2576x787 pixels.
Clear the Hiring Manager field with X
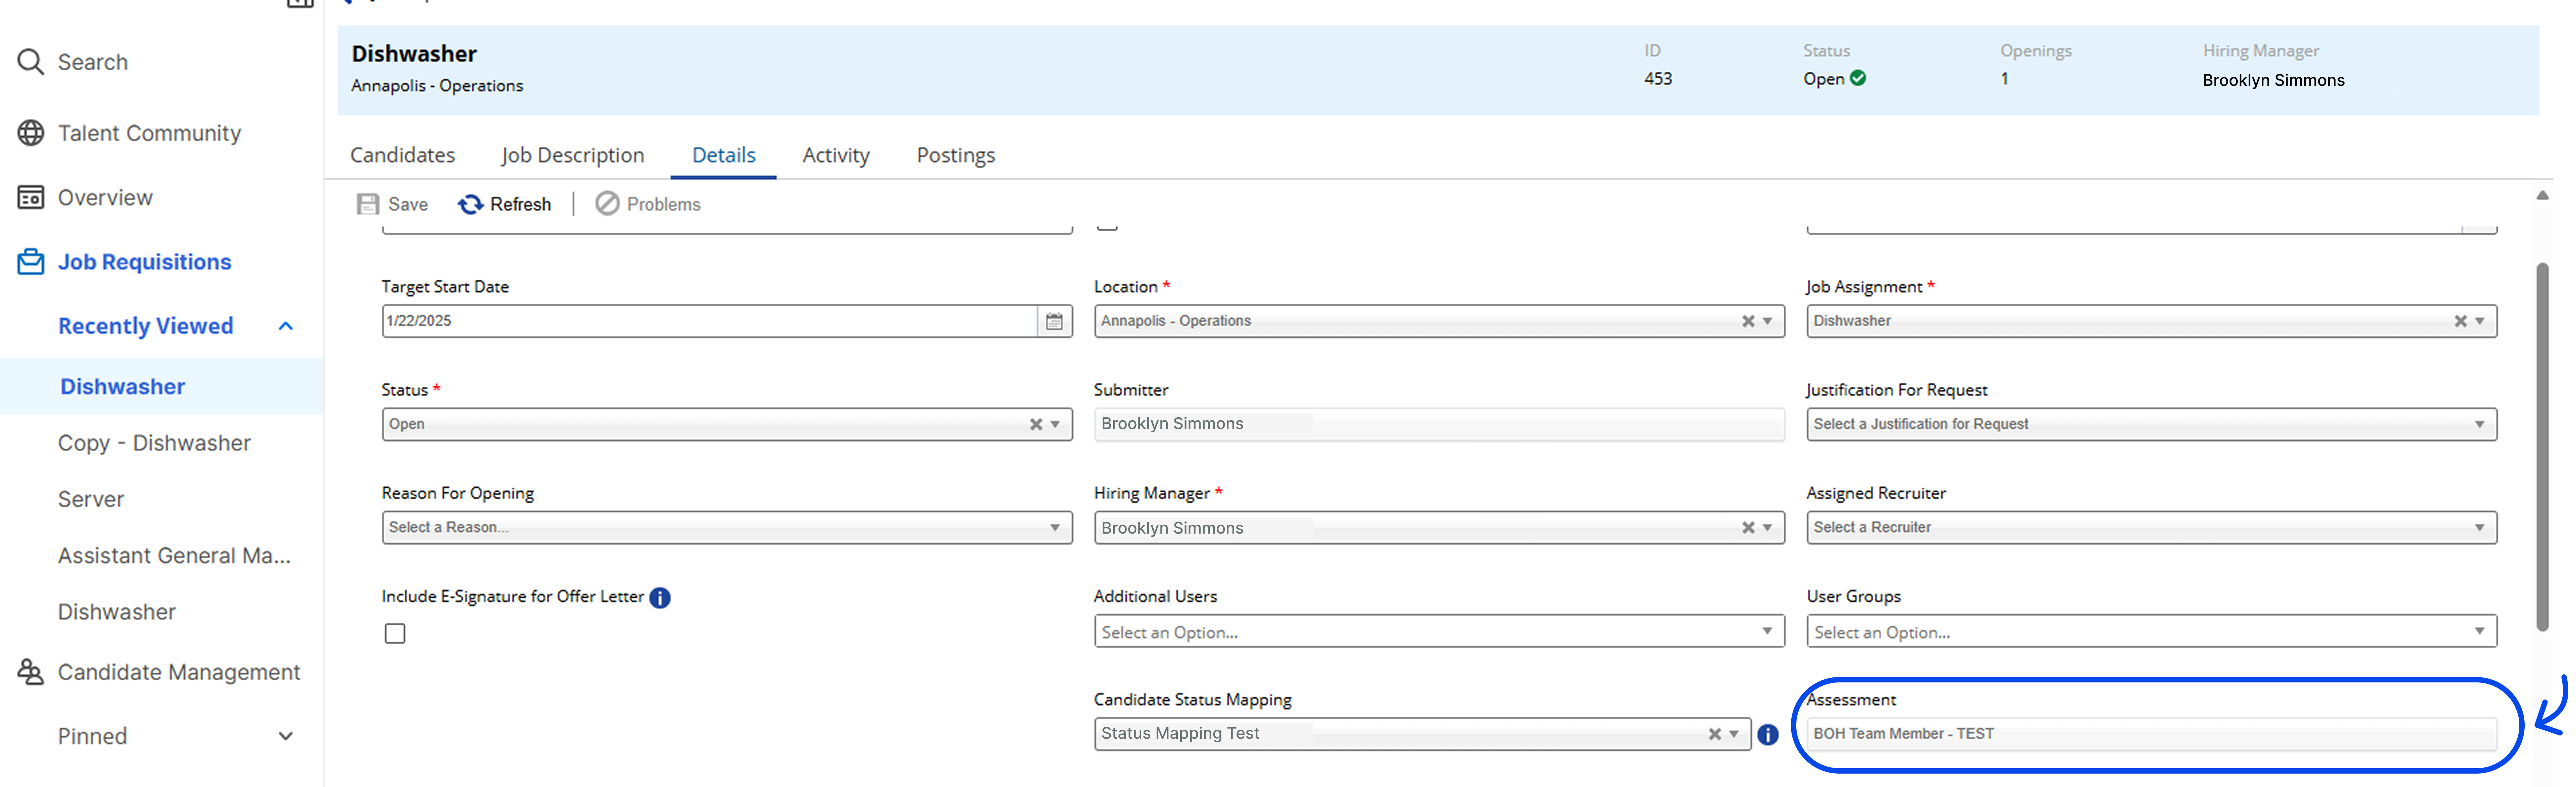[1748, 528]
